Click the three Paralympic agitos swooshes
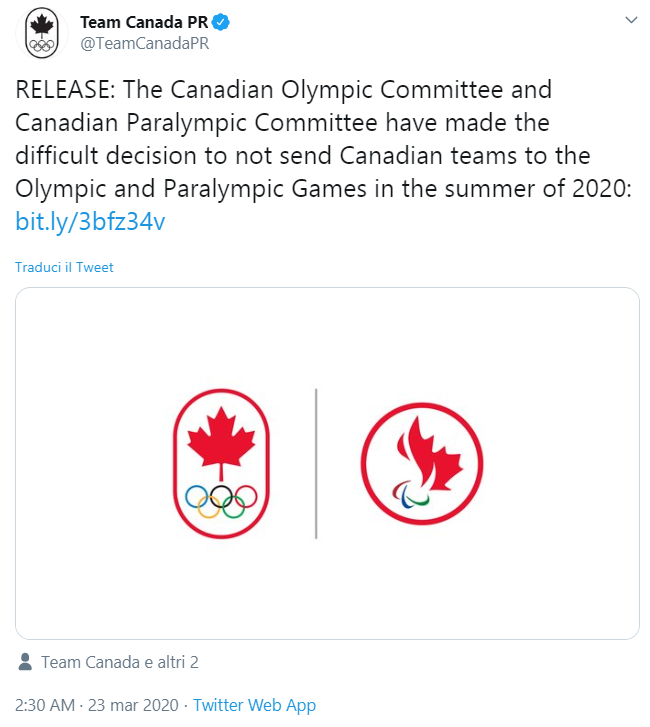 pos(412,495)
